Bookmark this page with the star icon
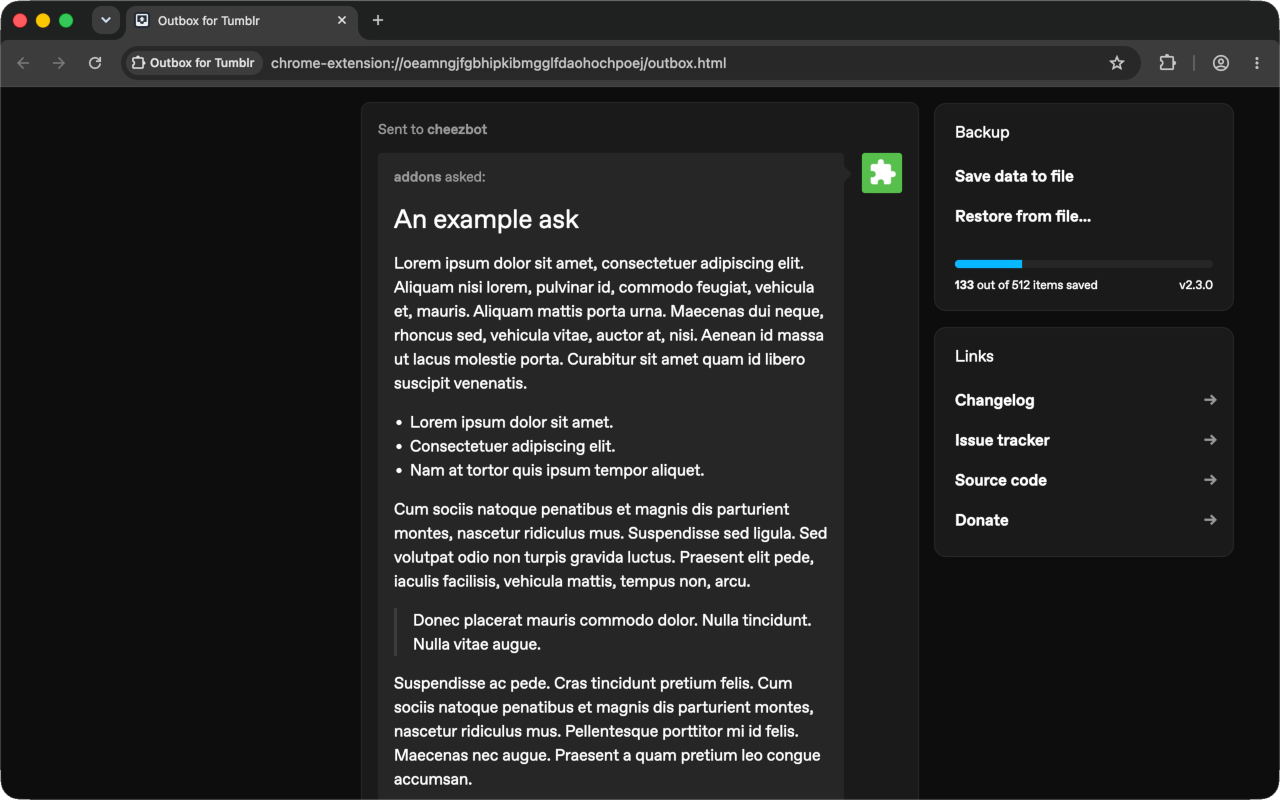The image size is (1280, 800). coord(1117,63)
